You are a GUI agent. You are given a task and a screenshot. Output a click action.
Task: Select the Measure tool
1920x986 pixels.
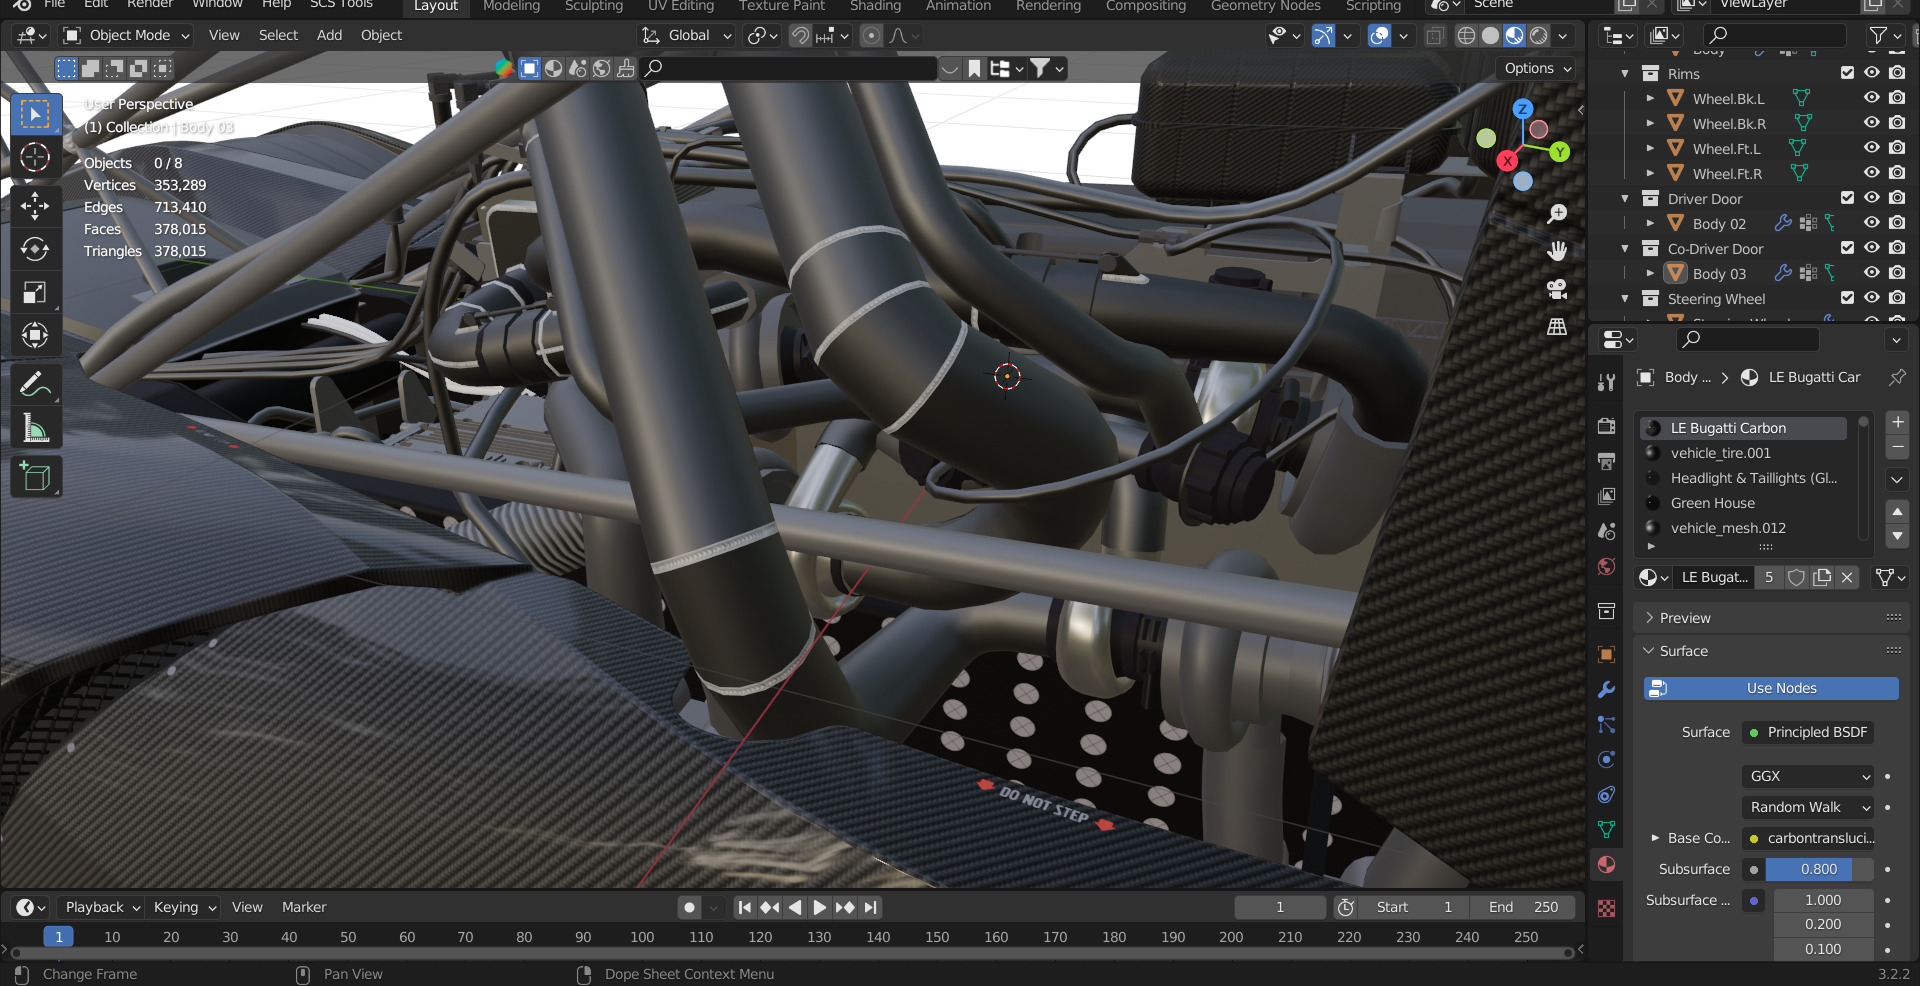(35, 428)
